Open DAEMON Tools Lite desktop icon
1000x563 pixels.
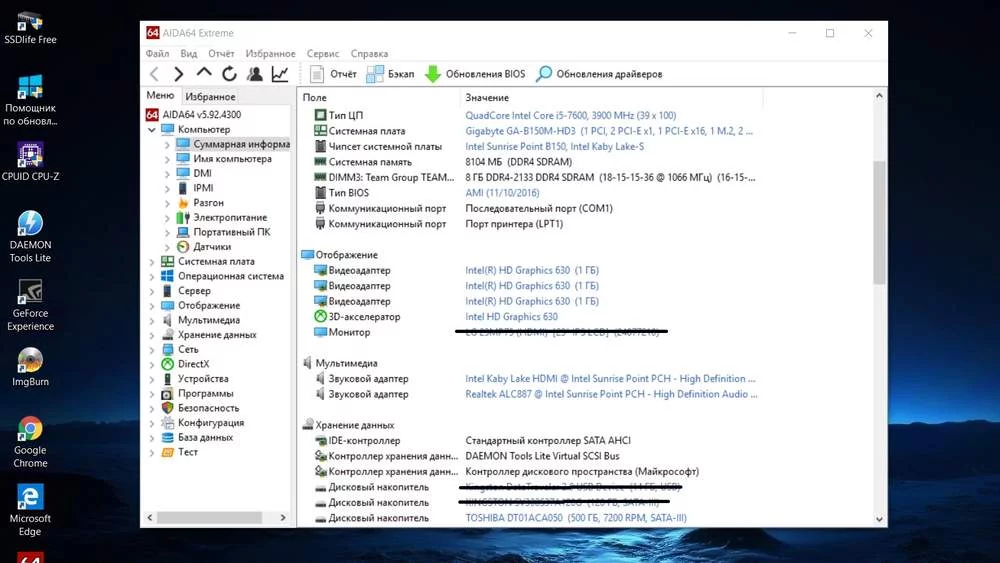click(x=30, y=237)
